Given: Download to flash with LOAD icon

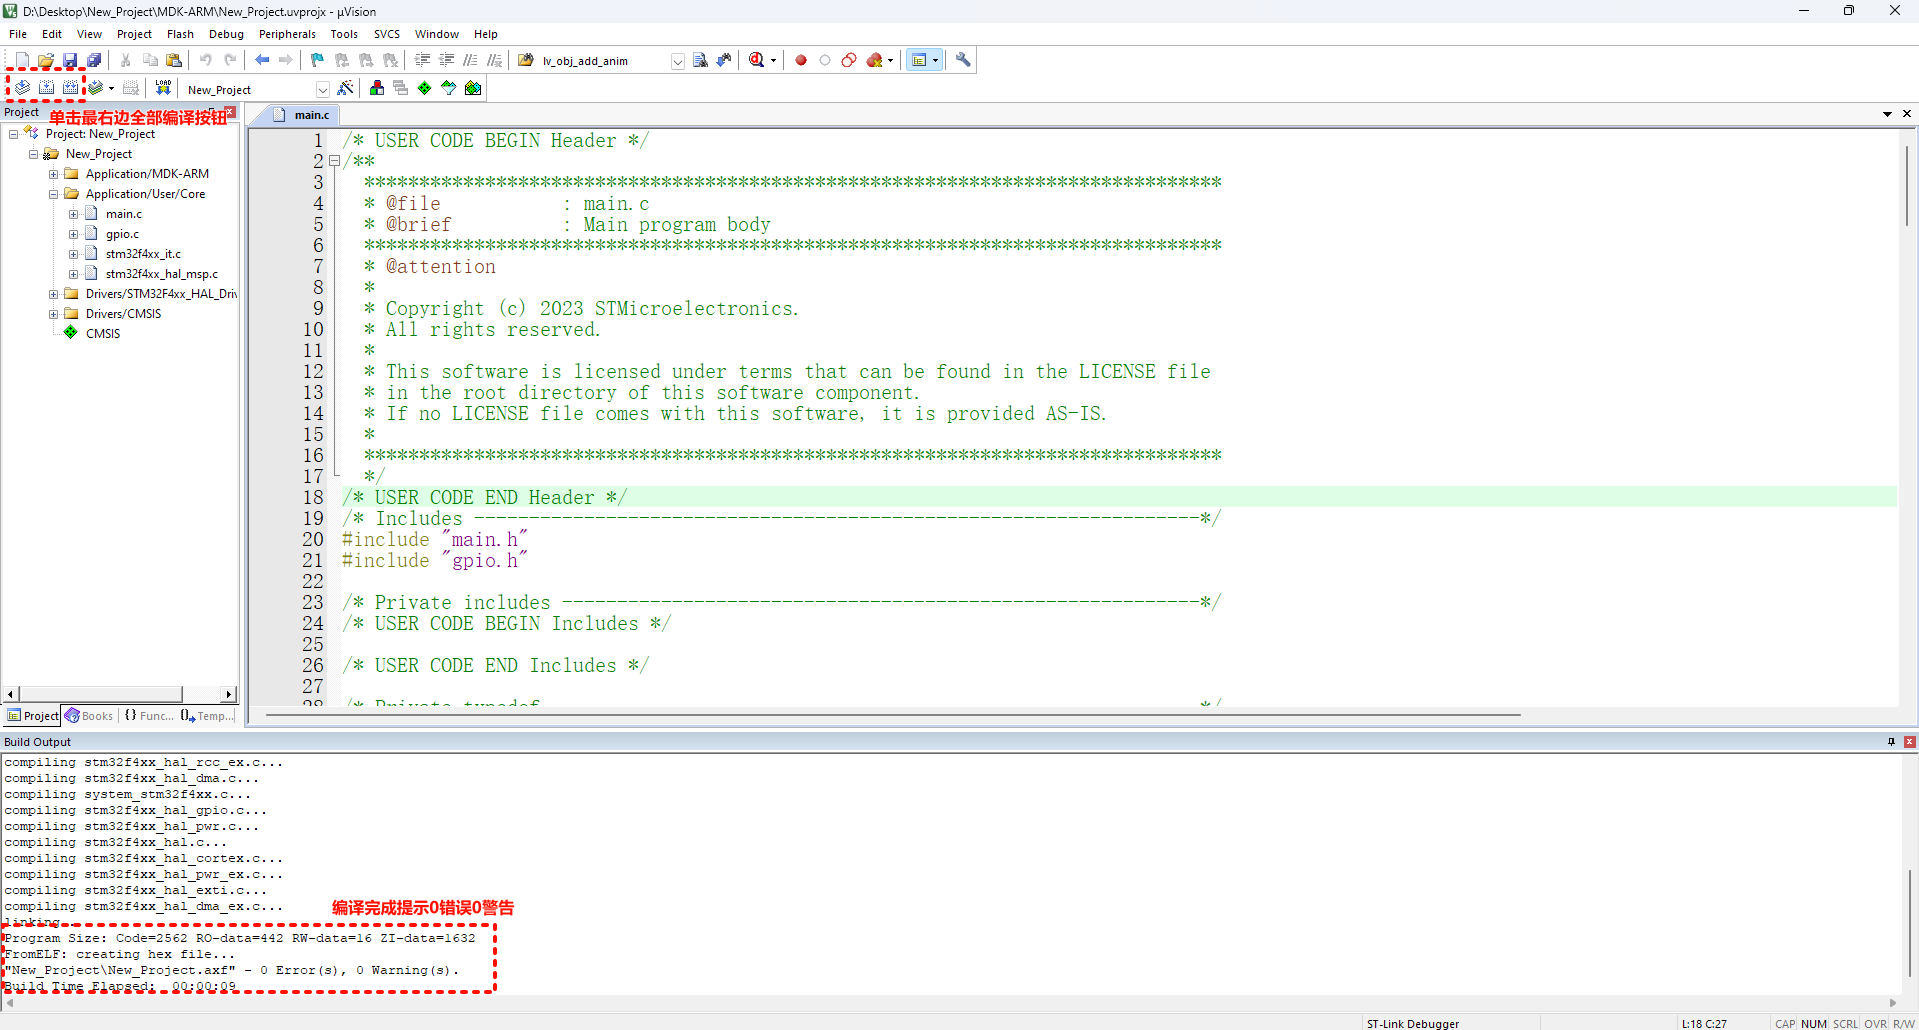Looking at the screenshot, I should point(163,88).
